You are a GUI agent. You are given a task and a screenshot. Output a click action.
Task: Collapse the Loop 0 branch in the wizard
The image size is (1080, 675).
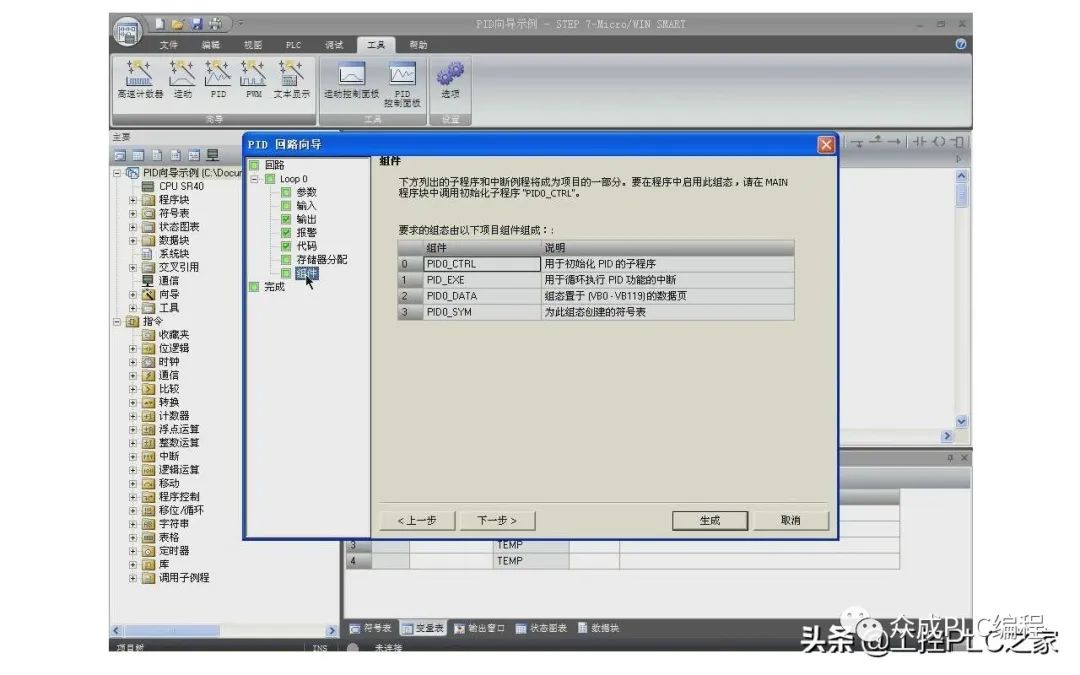[x=255, y=178]
